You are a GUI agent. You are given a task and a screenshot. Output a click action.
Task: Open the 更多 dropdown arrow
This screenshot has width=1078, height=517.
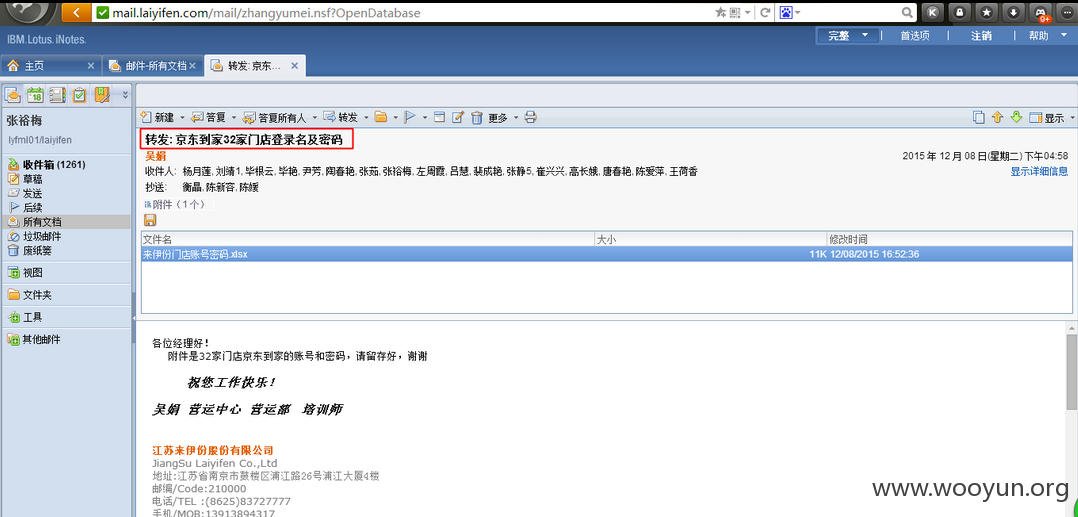(516, 118)
